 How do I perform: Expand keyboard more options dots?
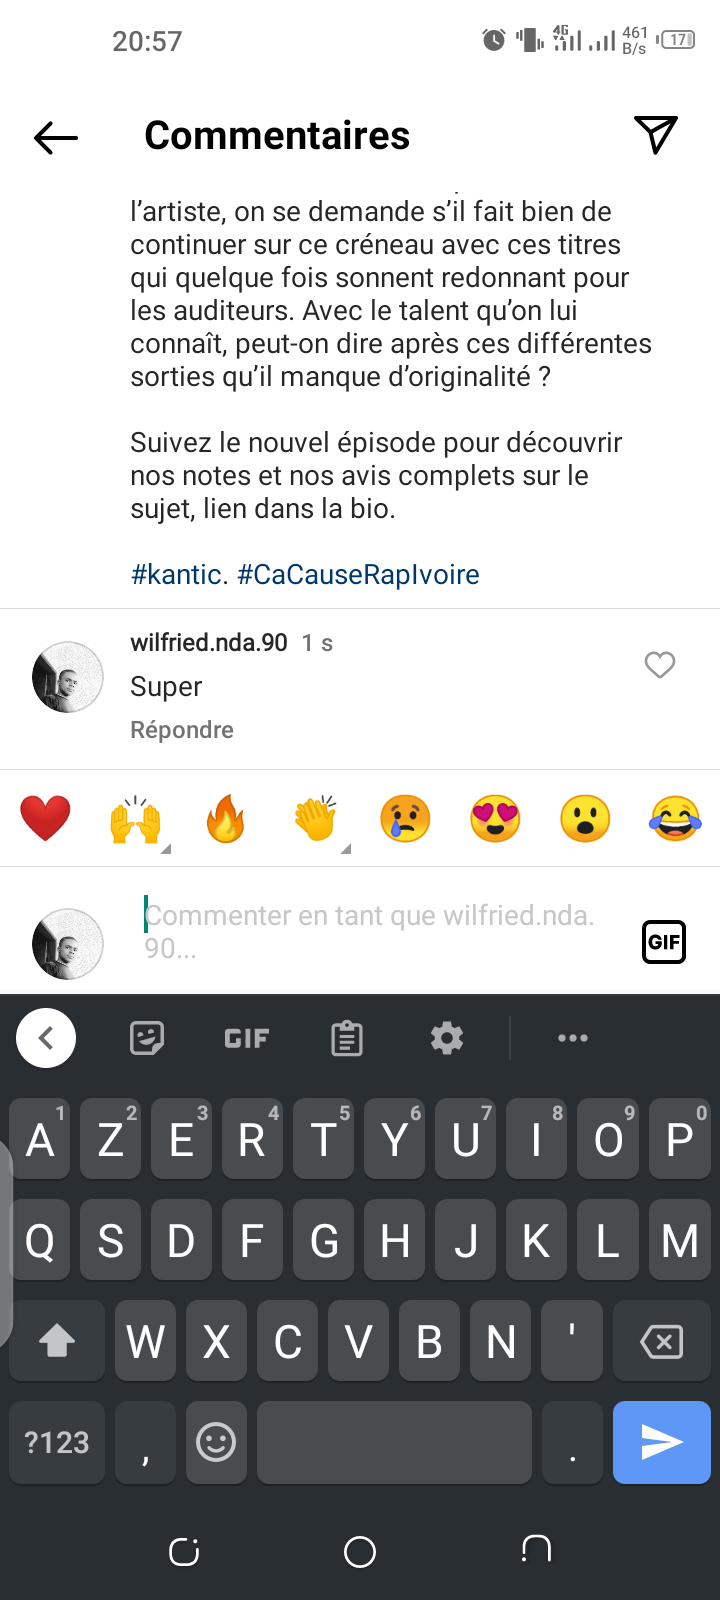click(x=573, y=1038)
